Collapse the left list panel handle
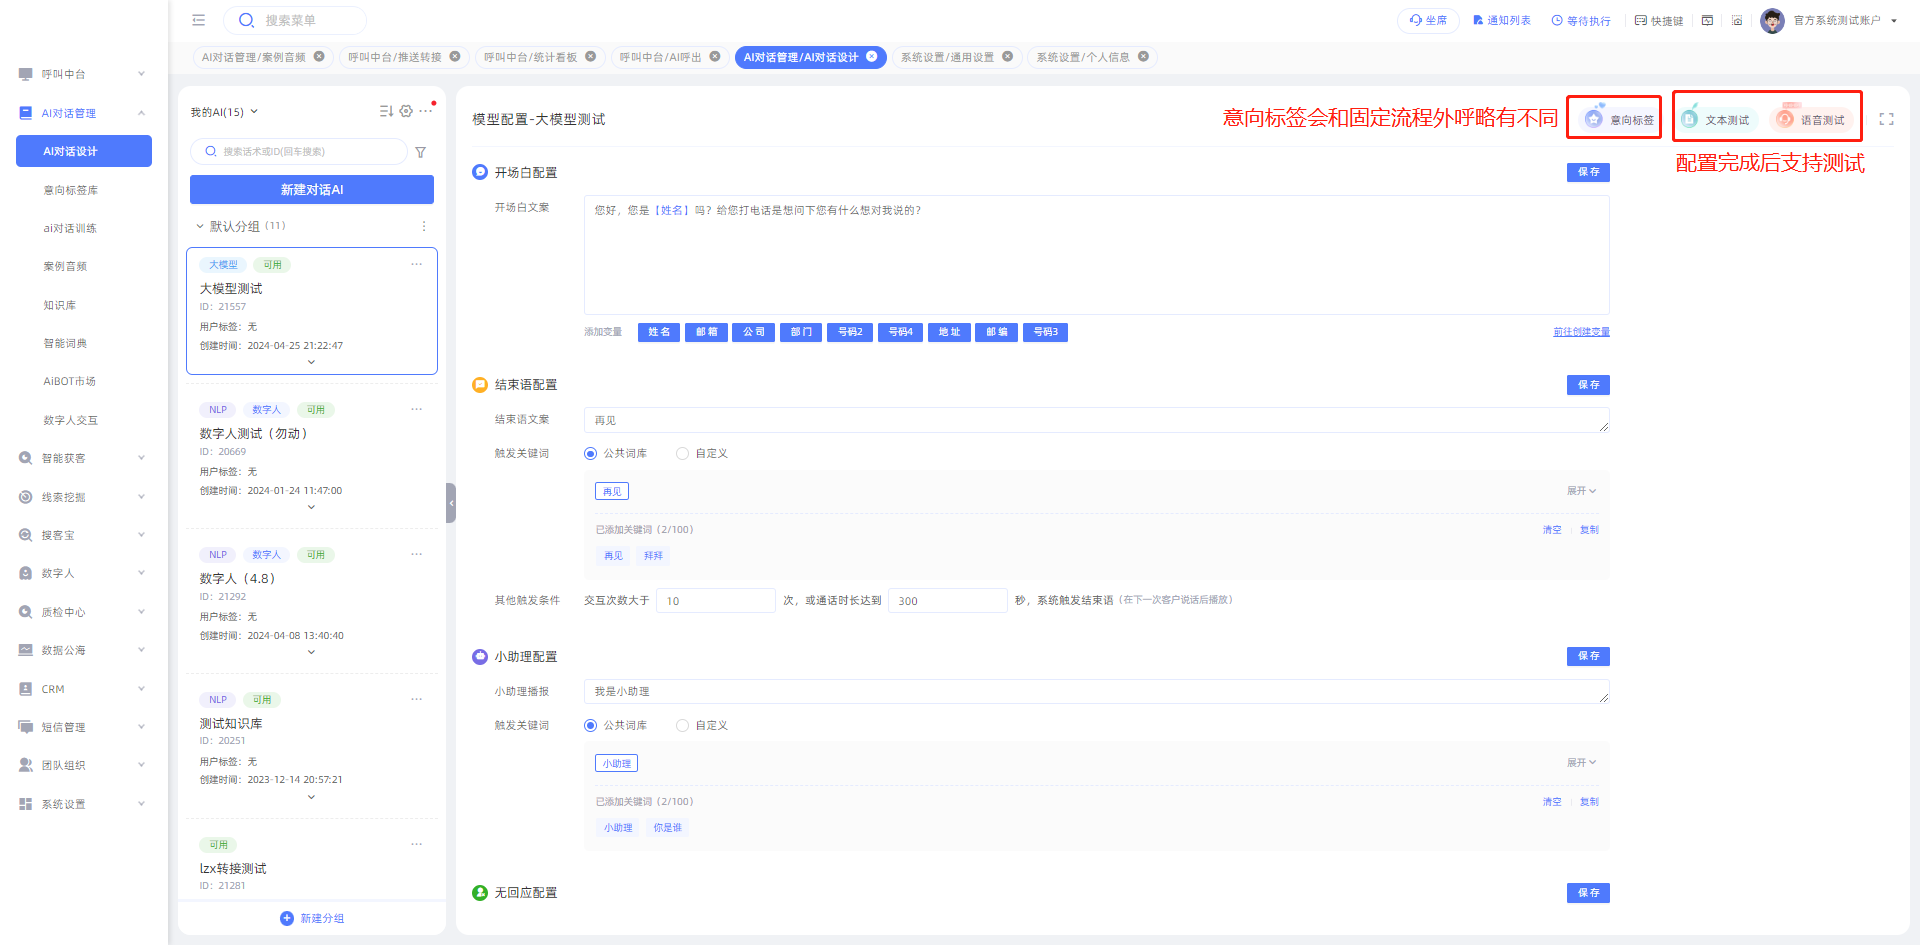 pyautogui.click(x=451, y=503)
